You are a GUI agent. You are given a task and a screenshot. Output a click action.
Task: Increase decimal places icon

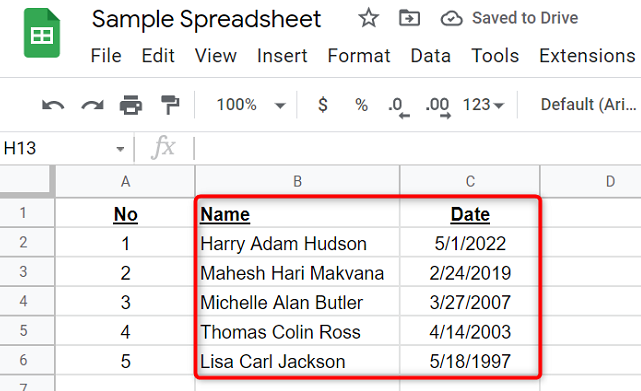tap(438, 107)
